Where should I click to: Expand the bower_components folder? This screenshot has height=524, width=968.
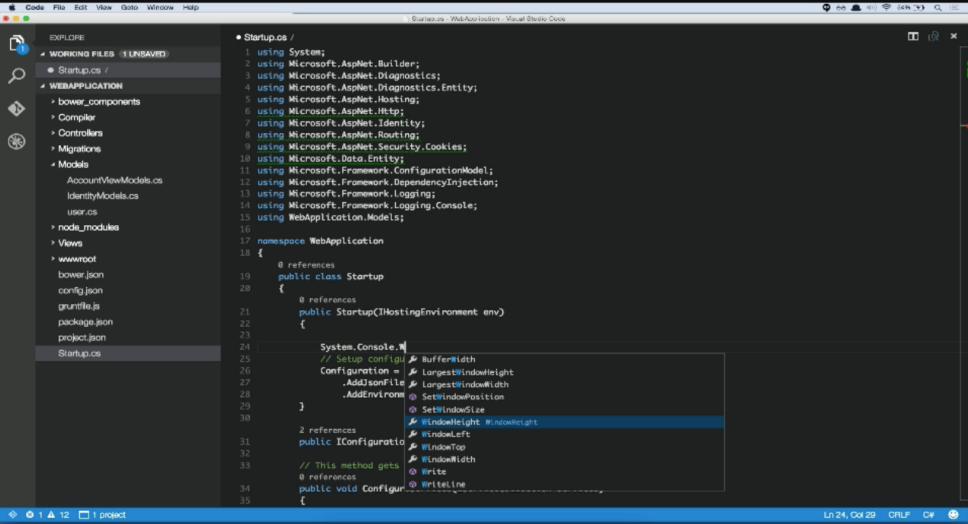(x=98, y=102)
